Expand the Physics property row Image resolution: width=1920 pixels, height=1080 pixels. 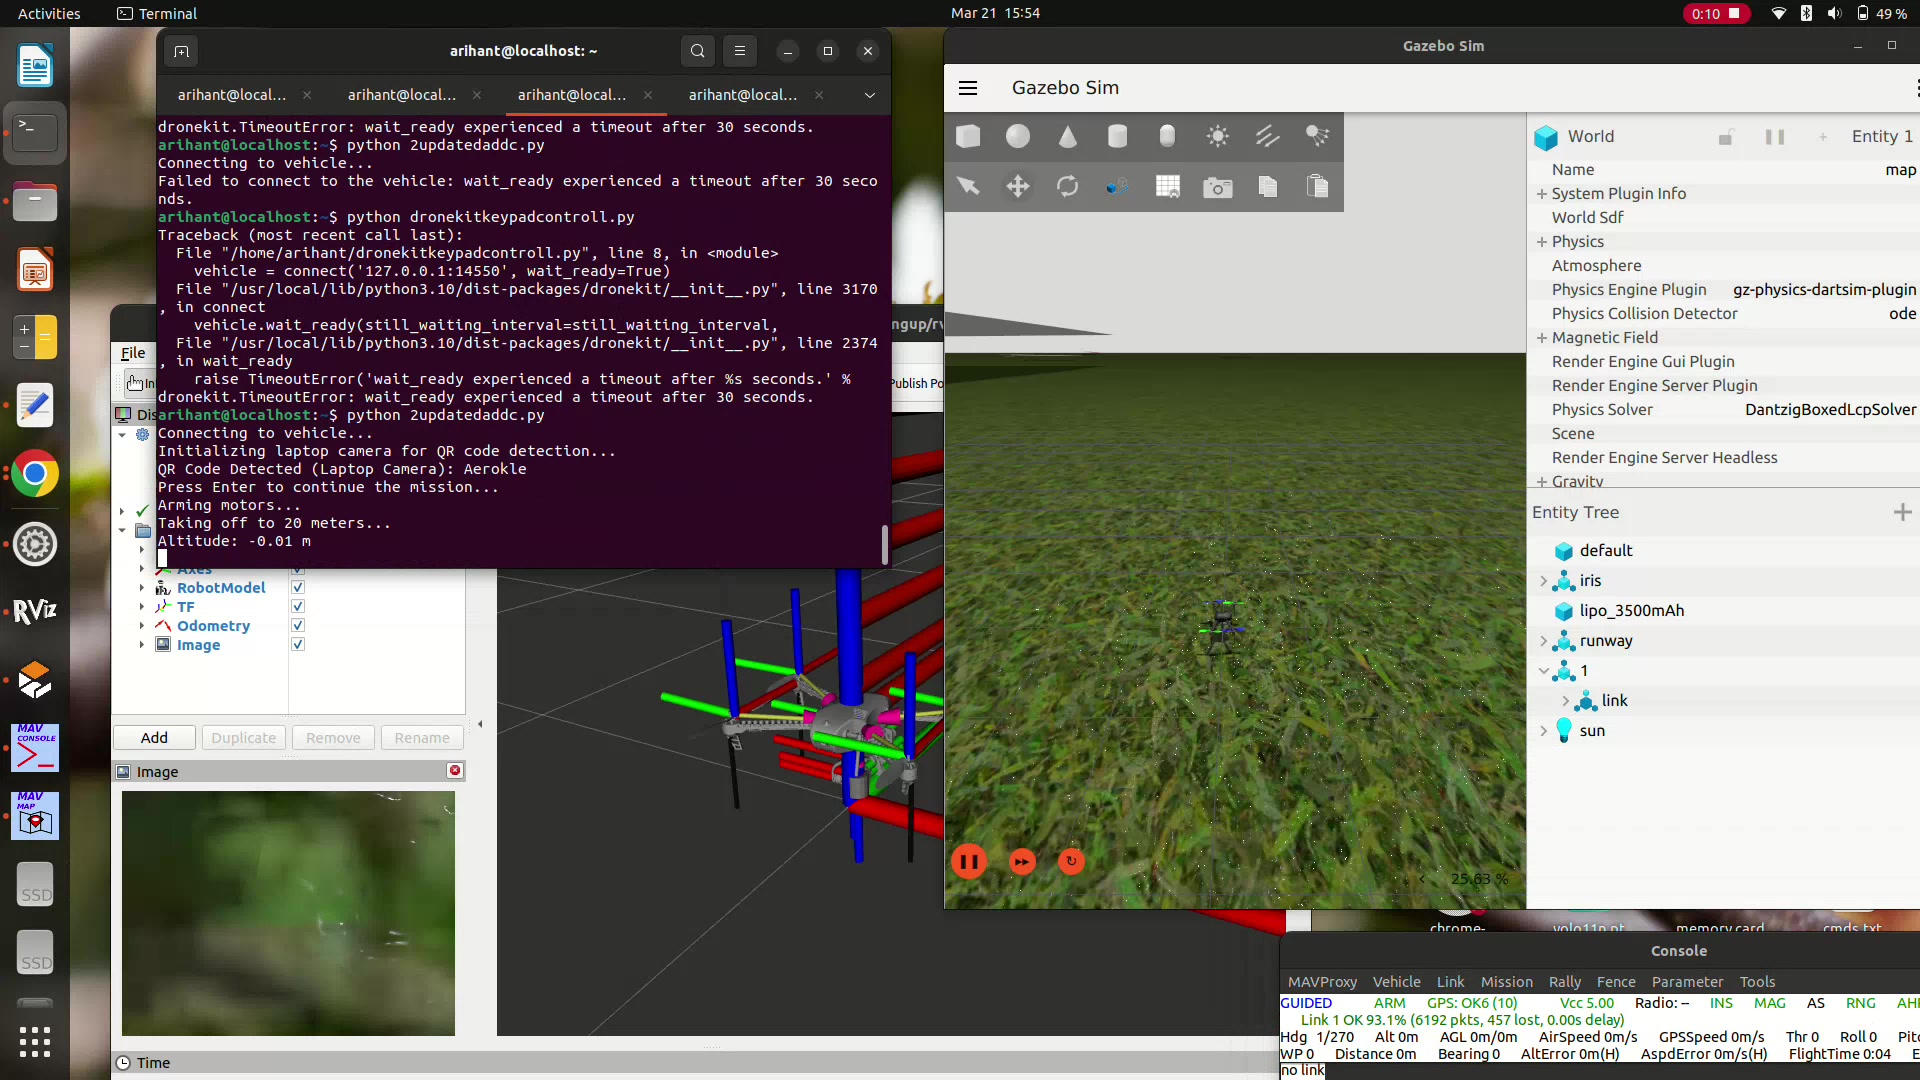click(1542, 242)
